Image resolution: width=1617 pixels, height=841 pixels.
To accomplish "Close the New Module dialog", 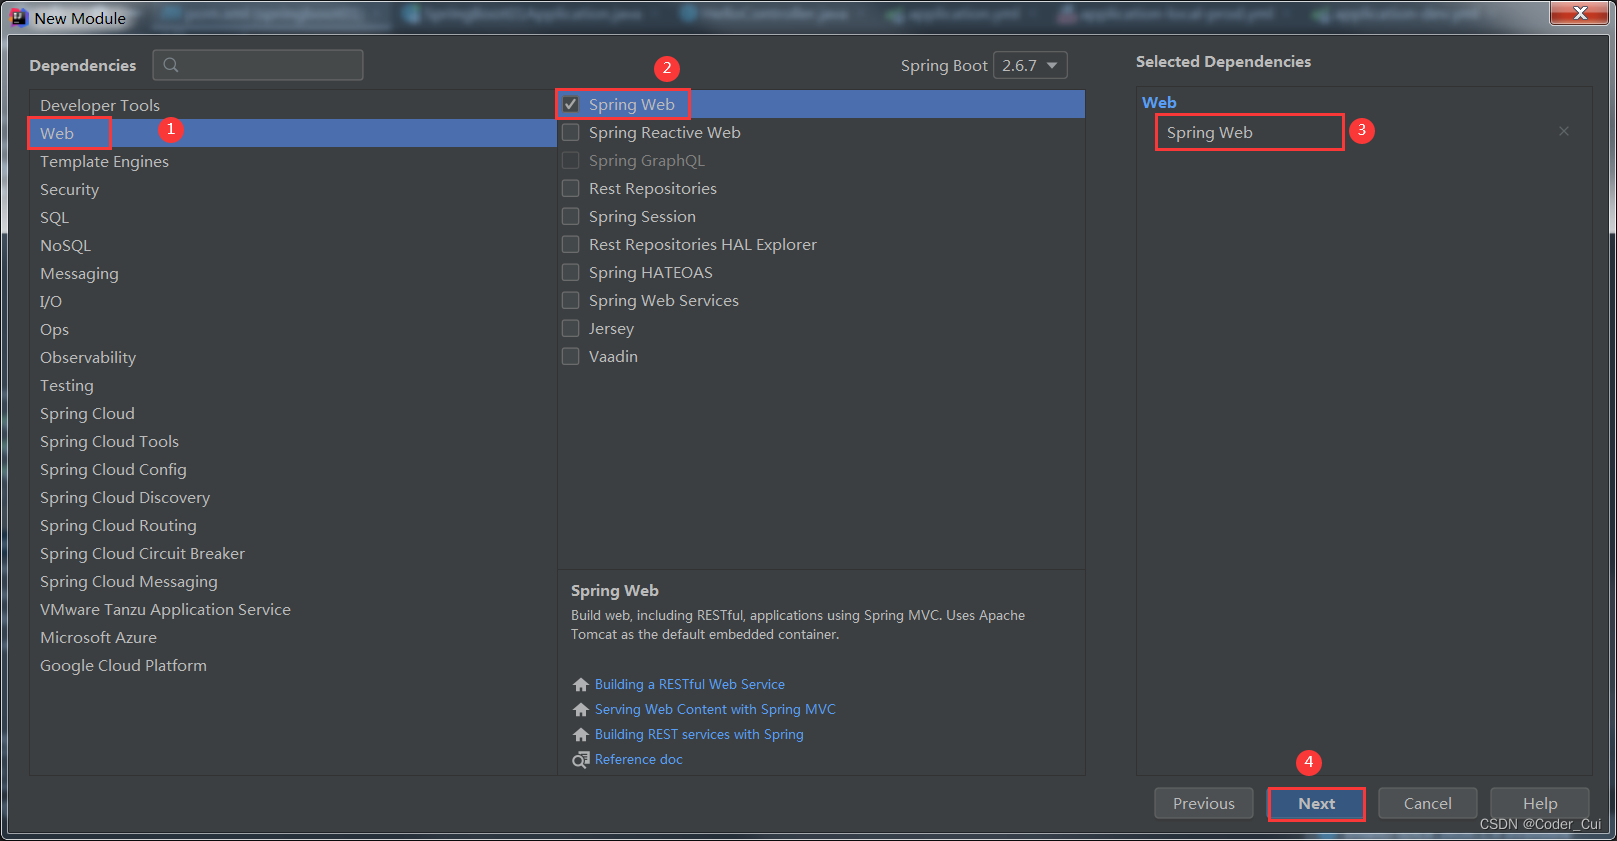I will coord(1579,12).
